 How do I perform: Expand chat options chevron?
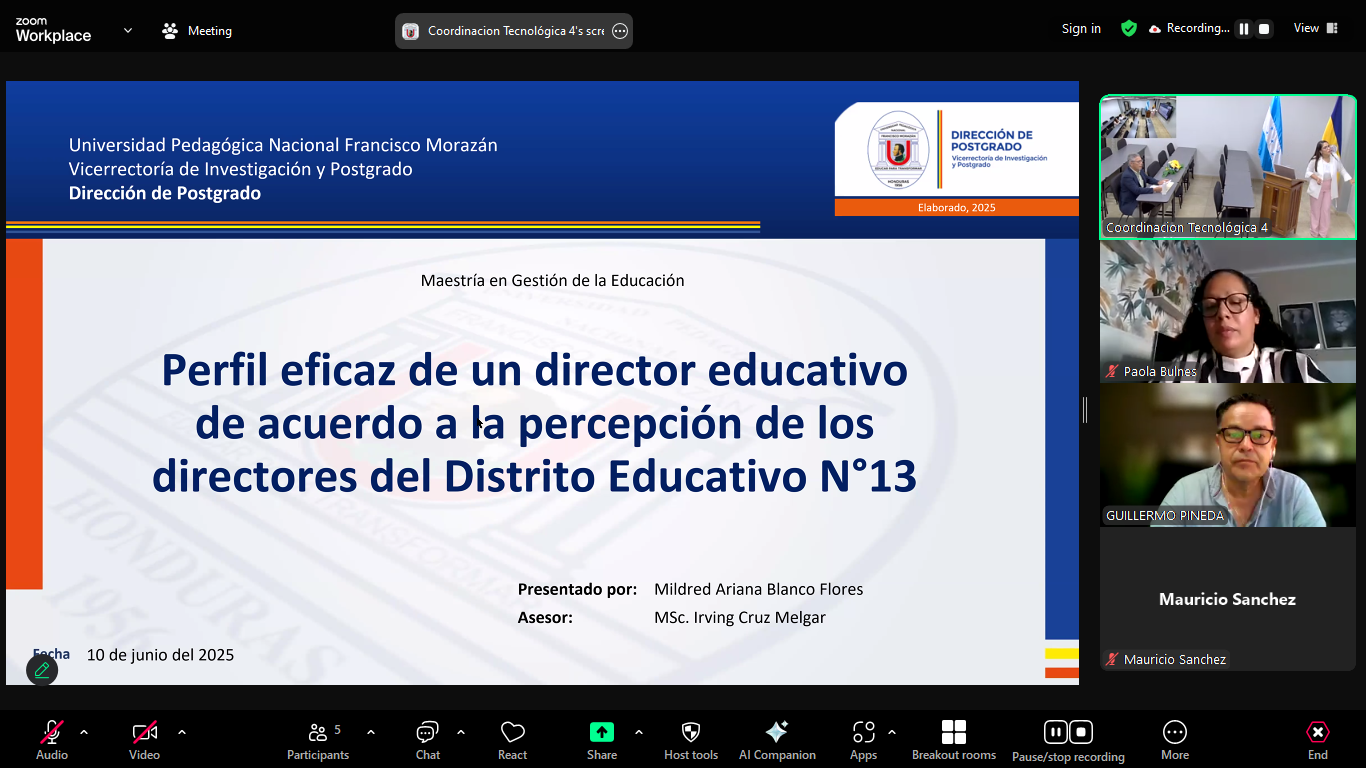pyautogui.click(x=461, y=732)
